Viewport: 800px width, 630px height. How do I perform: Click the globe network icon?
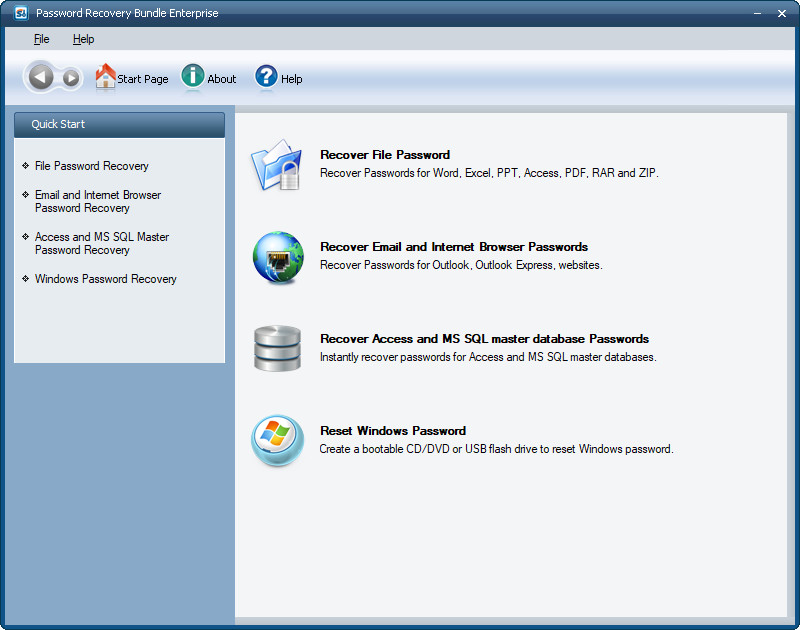278,257
